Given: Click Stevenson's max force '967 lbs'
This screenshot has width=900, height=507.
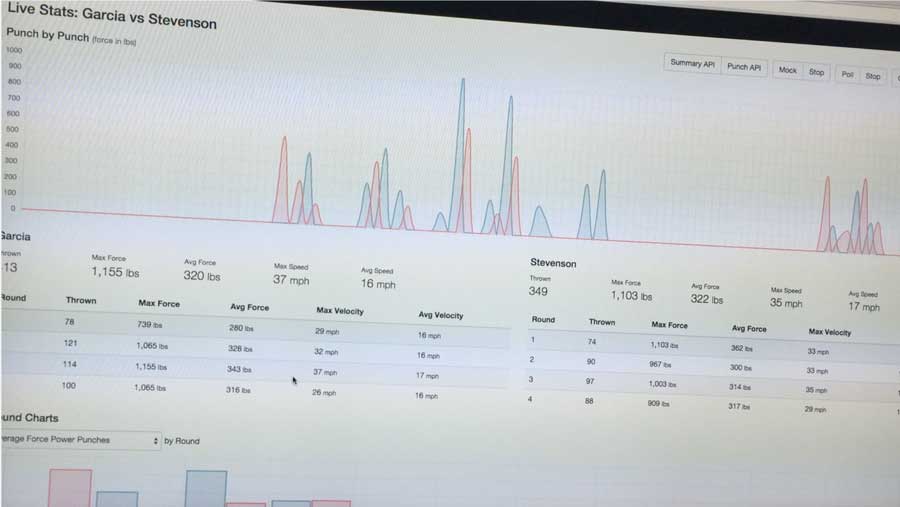Looking at the screenshot, I should tap(660, 364).
